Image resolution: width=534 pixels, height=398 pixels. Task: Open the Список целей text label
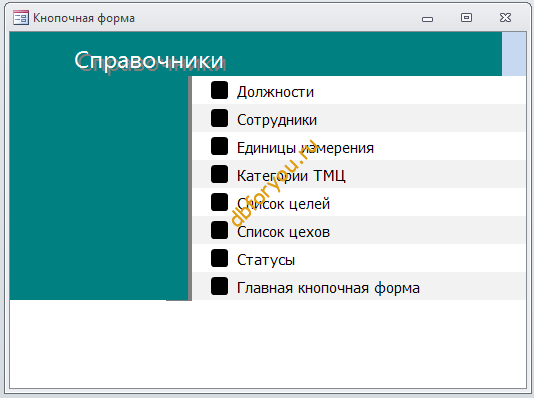[283, 204]
